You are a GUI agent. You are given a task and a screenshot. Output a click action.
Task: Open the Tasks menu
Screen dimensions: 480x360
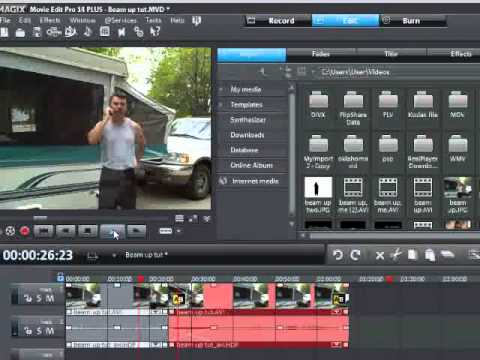click(153, 21)
